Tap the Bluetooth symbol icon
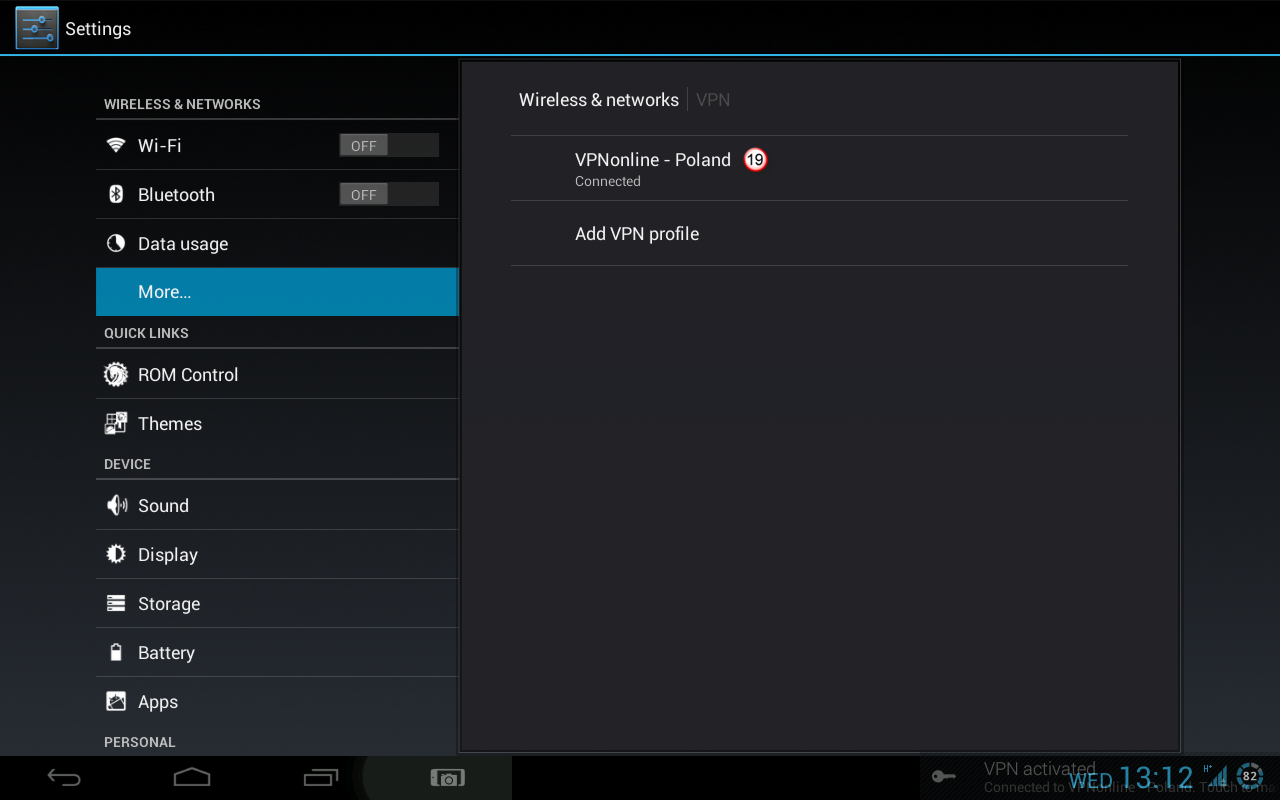The height and width of the screenshot is (800, 1280). tap(116, 194)
